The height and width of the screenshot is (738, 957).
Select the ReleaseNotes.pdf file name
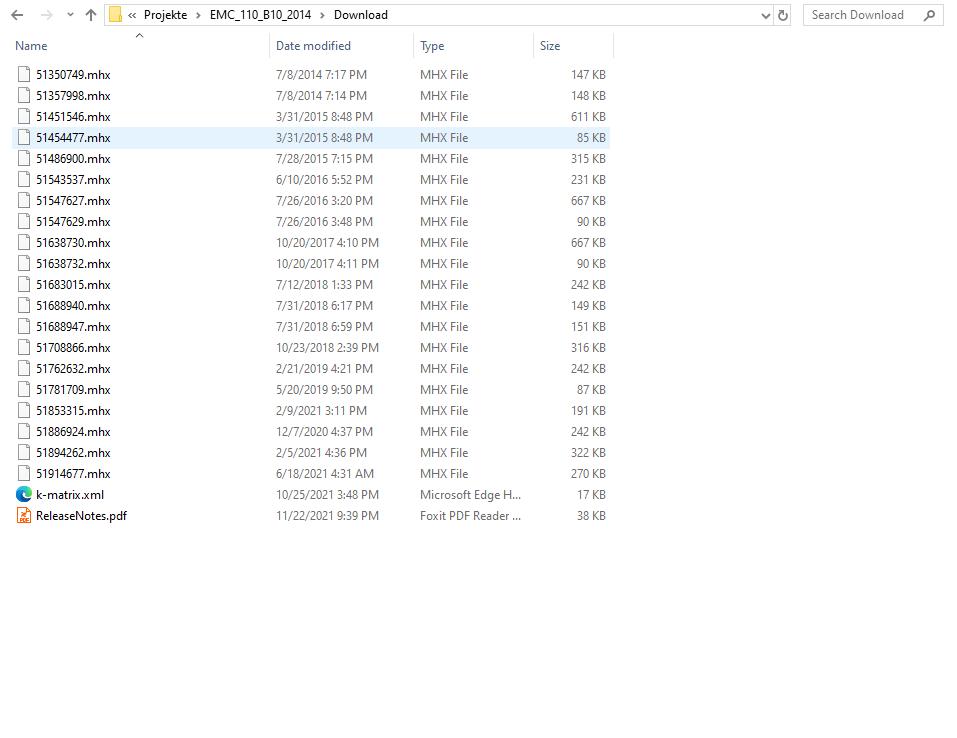81,515
